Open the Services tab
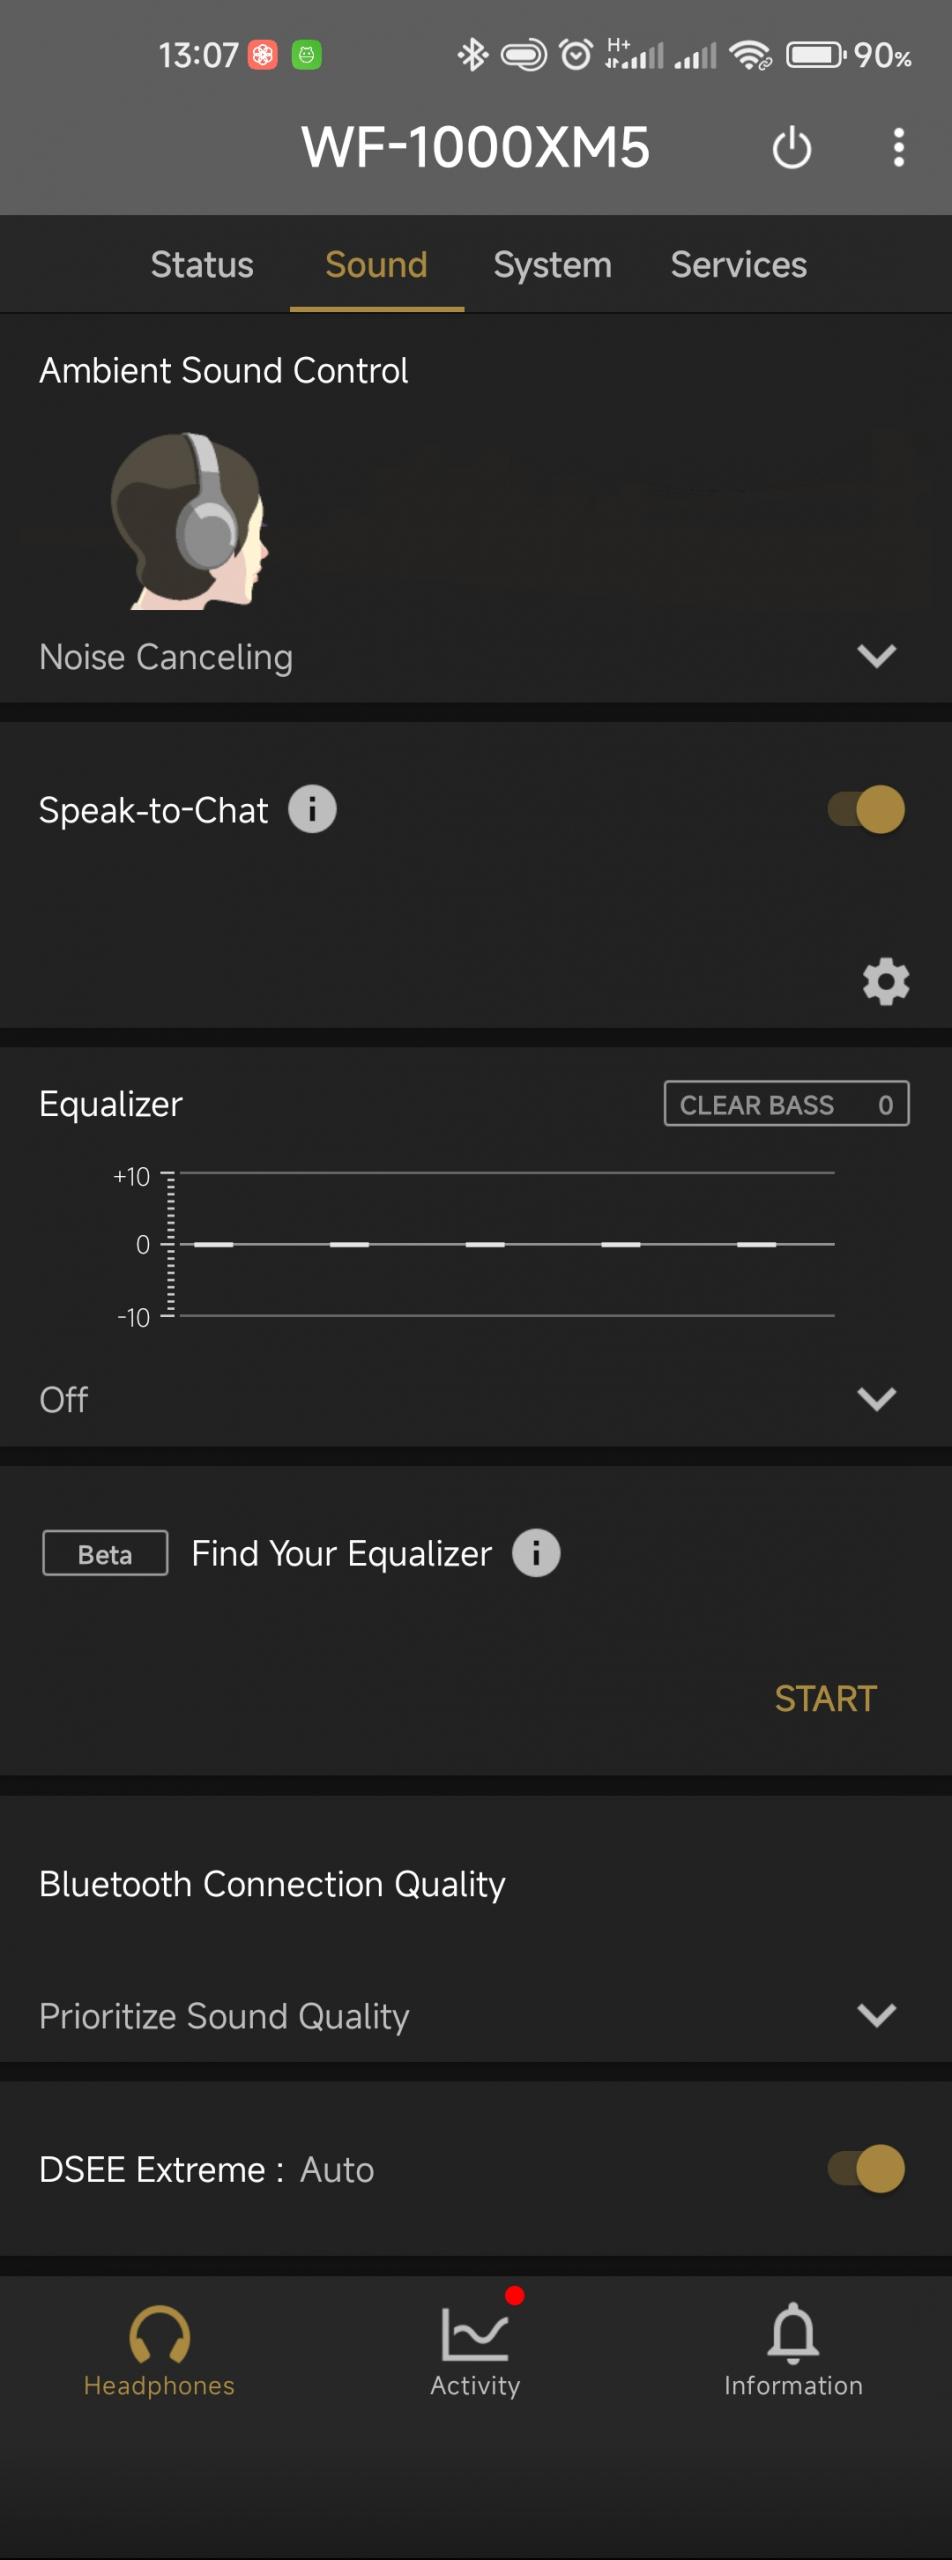 tap(738, 265)
